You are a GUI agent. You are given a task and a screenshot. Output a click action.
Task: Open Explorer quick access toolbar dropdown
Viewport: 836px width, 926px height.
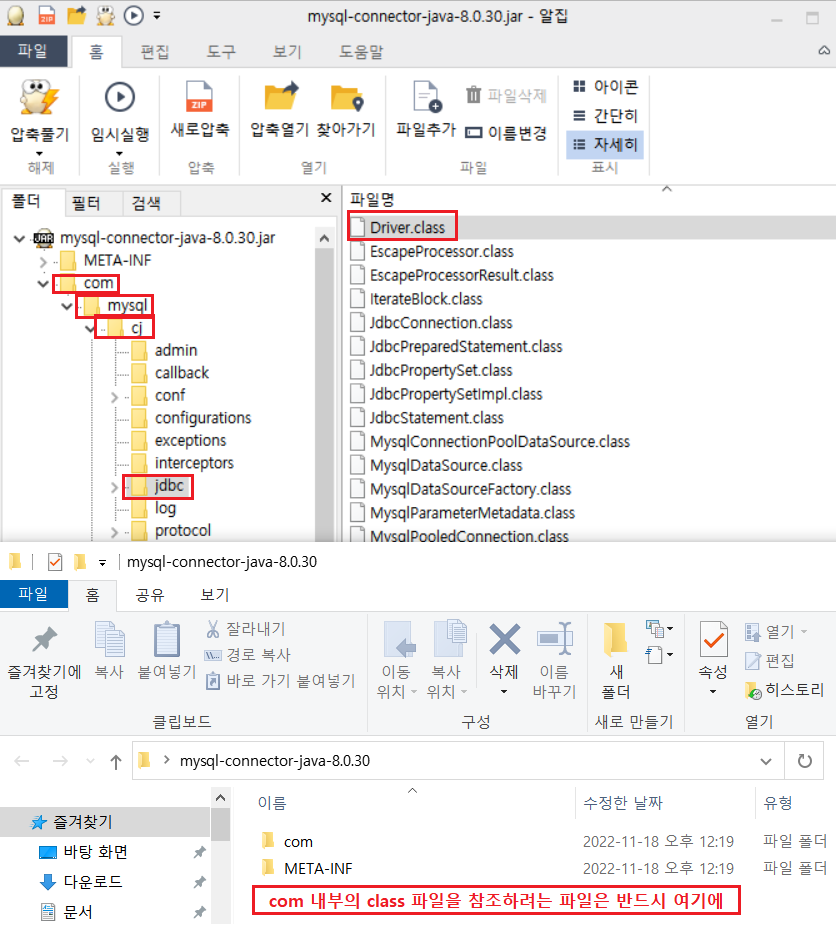pos(103,563)
